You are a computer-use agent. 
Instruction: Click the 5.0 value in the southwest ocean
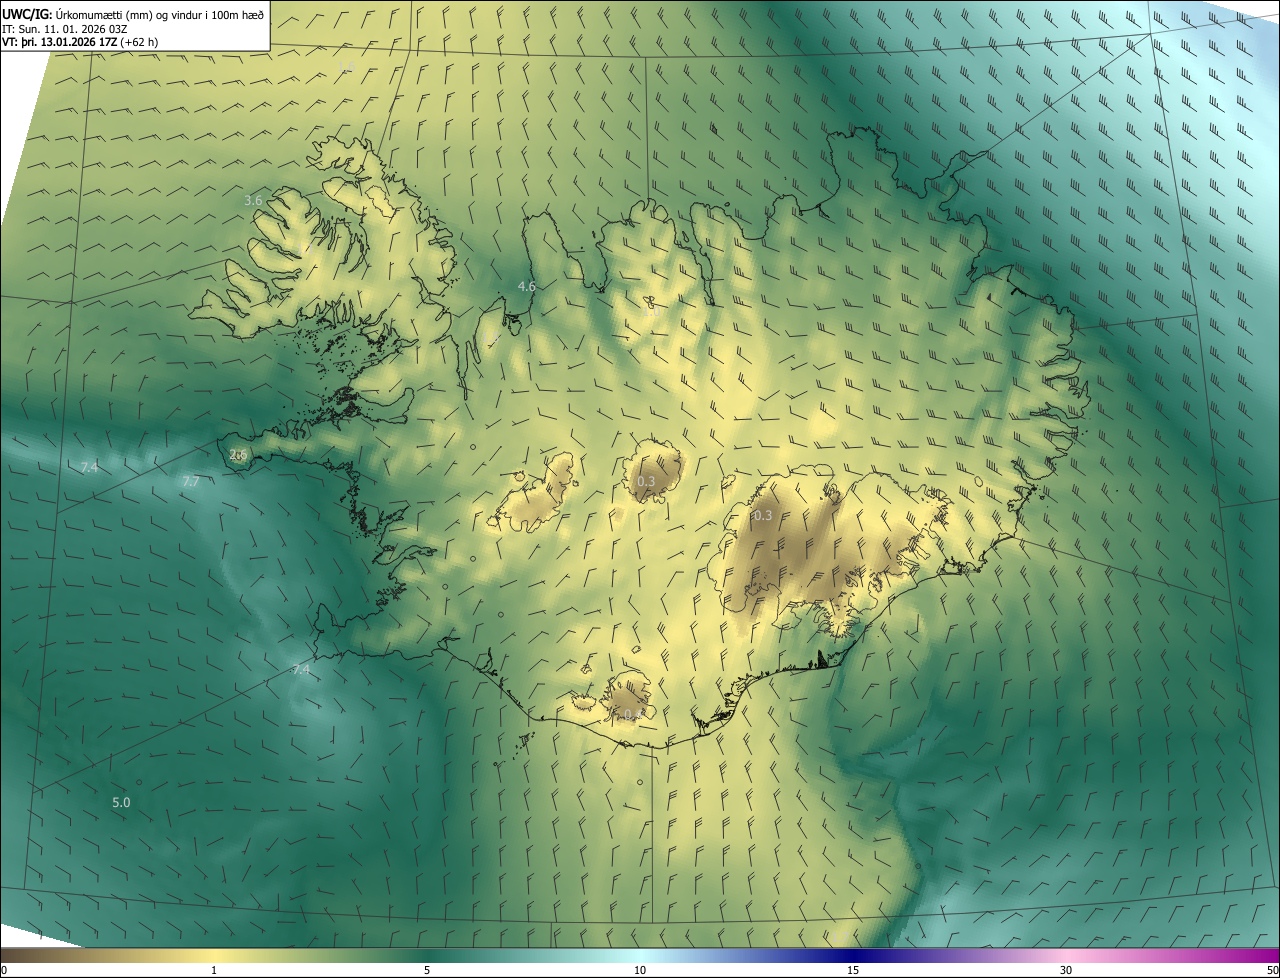click(121, 802)
